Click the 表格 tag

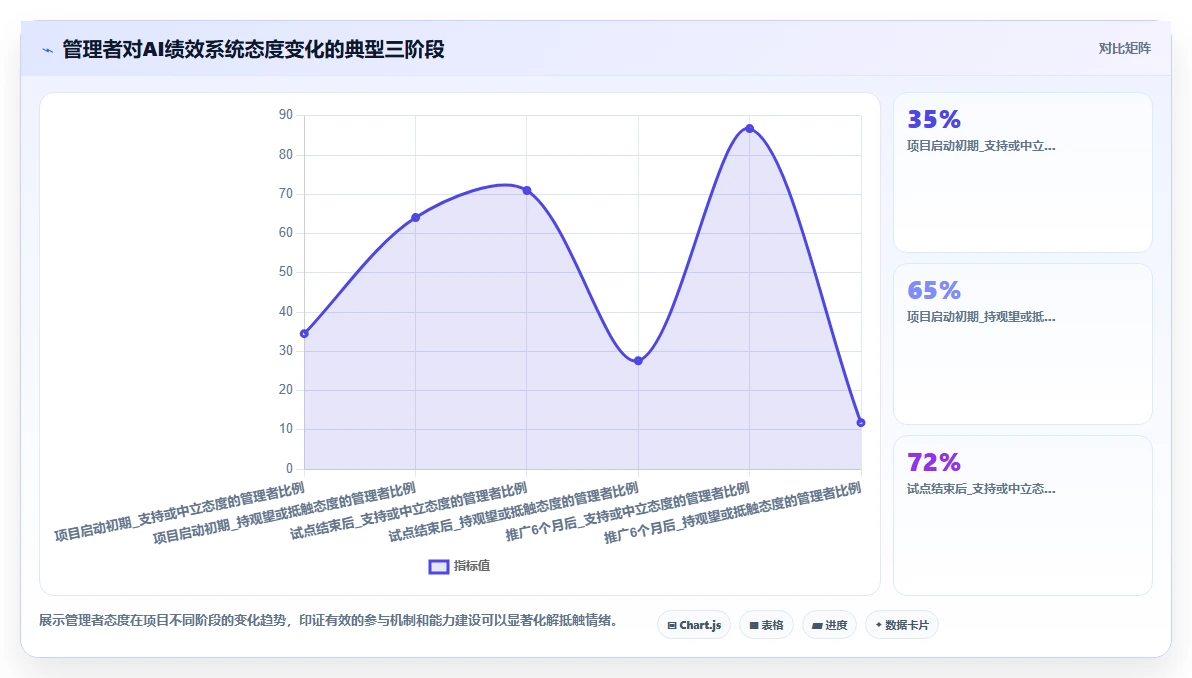pos(766,625)
